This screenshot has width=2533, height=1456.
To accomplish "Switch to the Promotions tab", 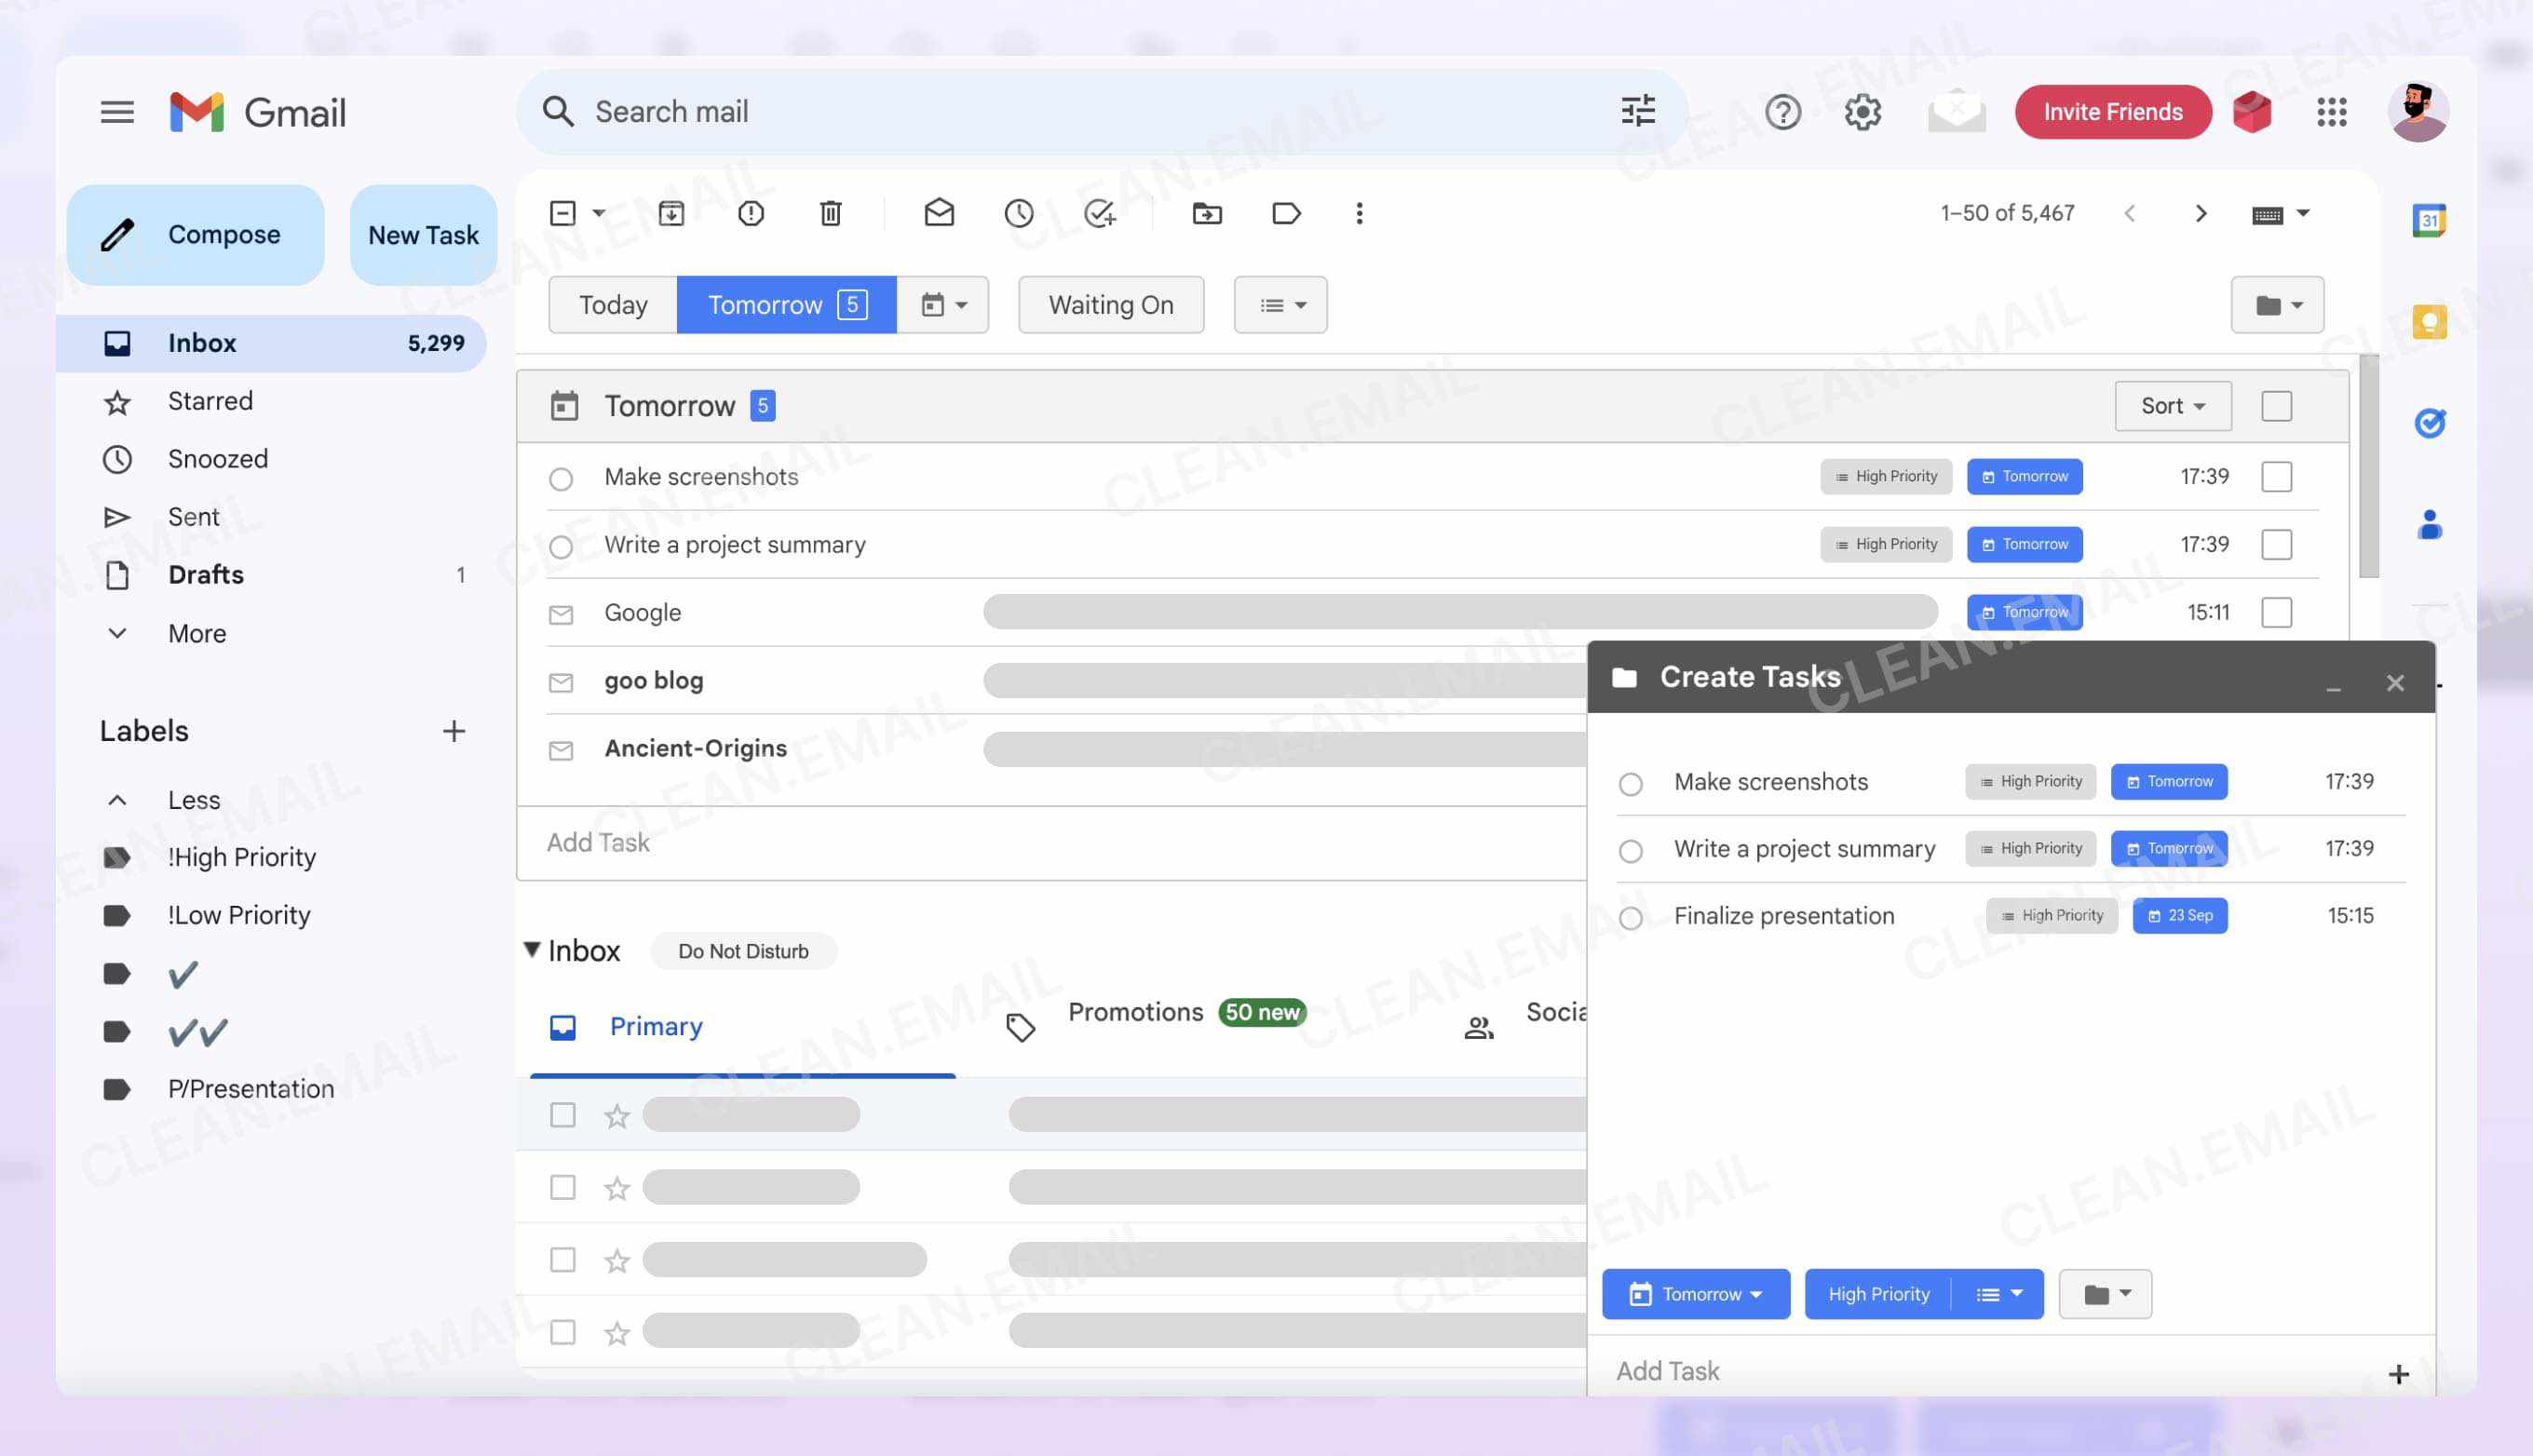I will (1135, 1012).
